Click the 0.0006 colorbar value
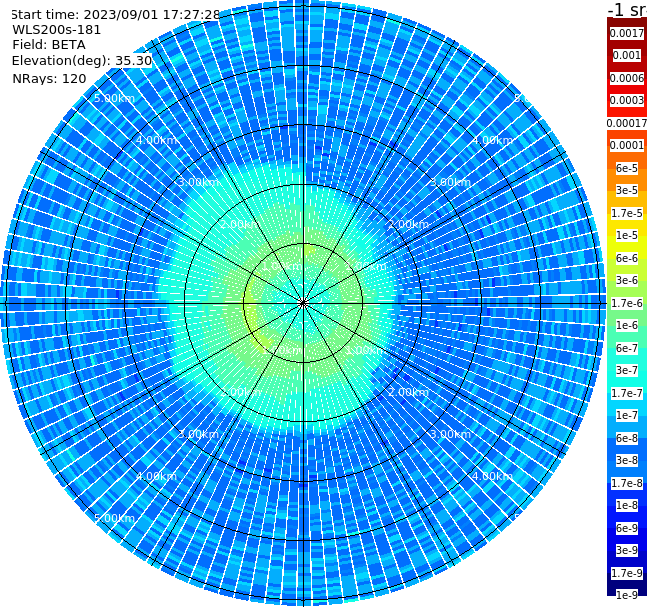Screen dimensions: 647x607 click(x=627, y=78)
